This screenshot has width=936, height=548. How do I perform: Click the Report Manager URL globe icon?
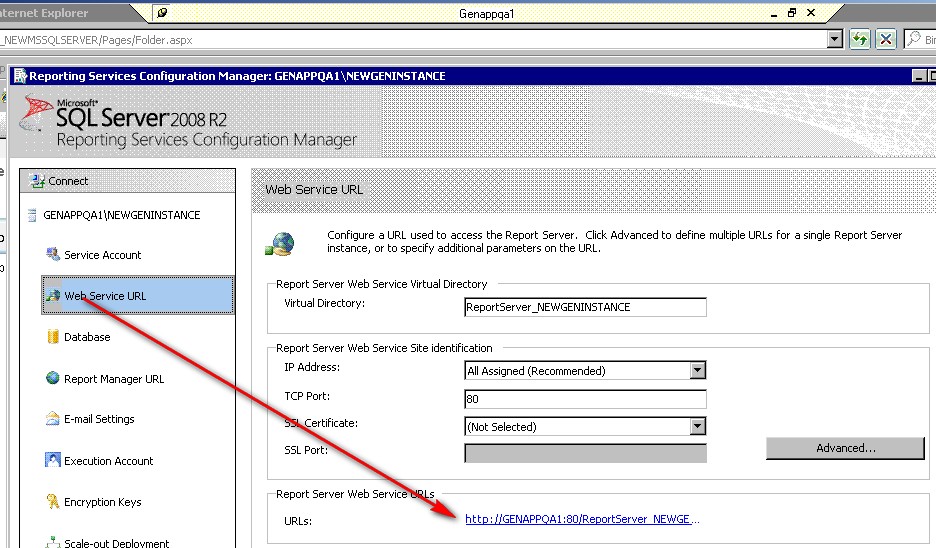[53, 378]
